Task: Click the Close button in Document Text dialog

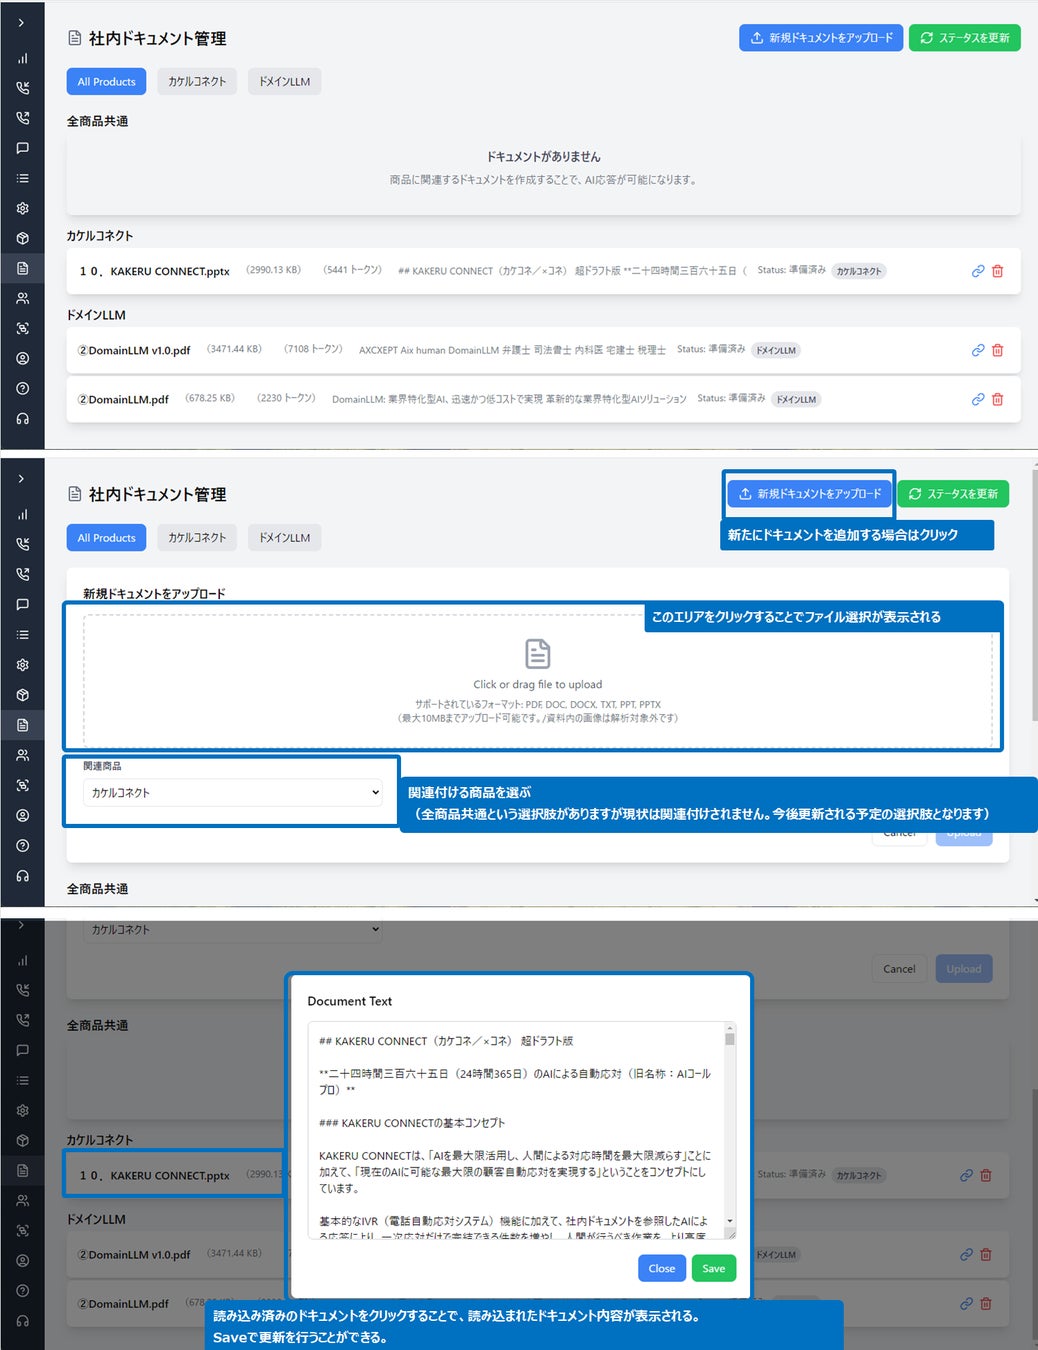Action: coord(662,1268)
